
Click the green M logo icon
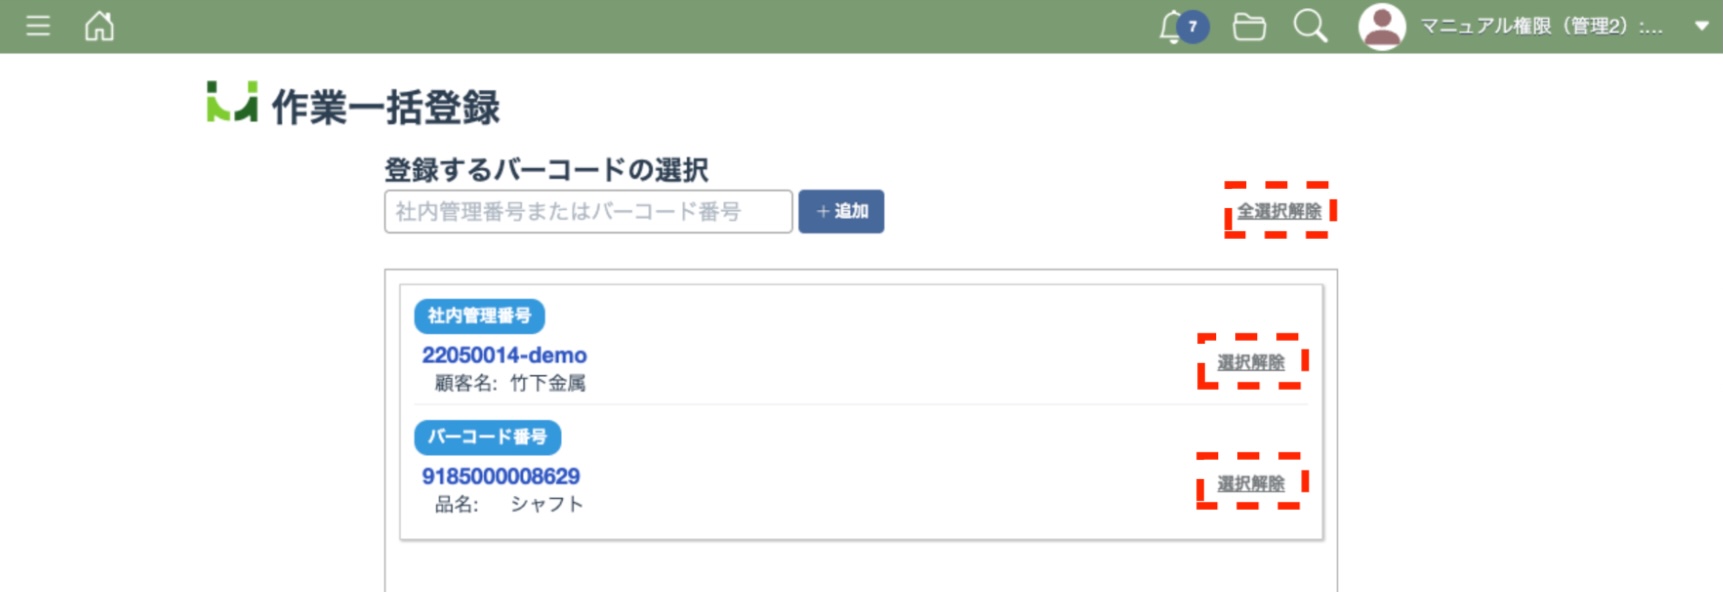point(232,103)
